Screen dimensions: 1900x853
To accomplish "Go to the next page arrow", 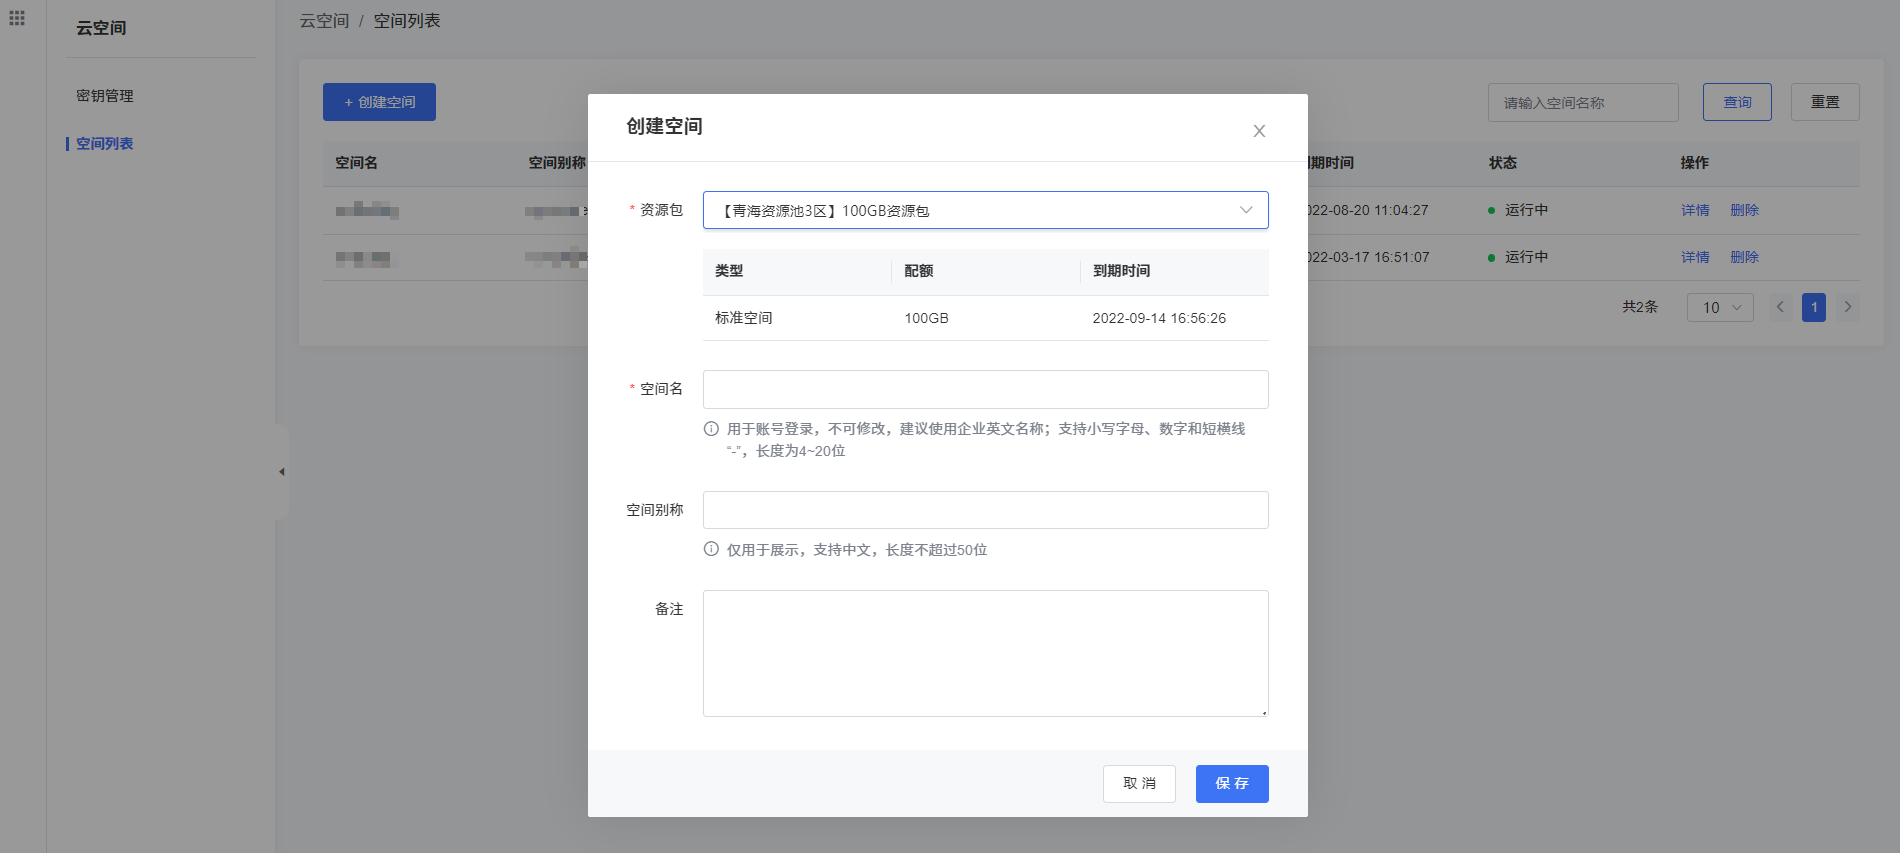I will 1847,307.
